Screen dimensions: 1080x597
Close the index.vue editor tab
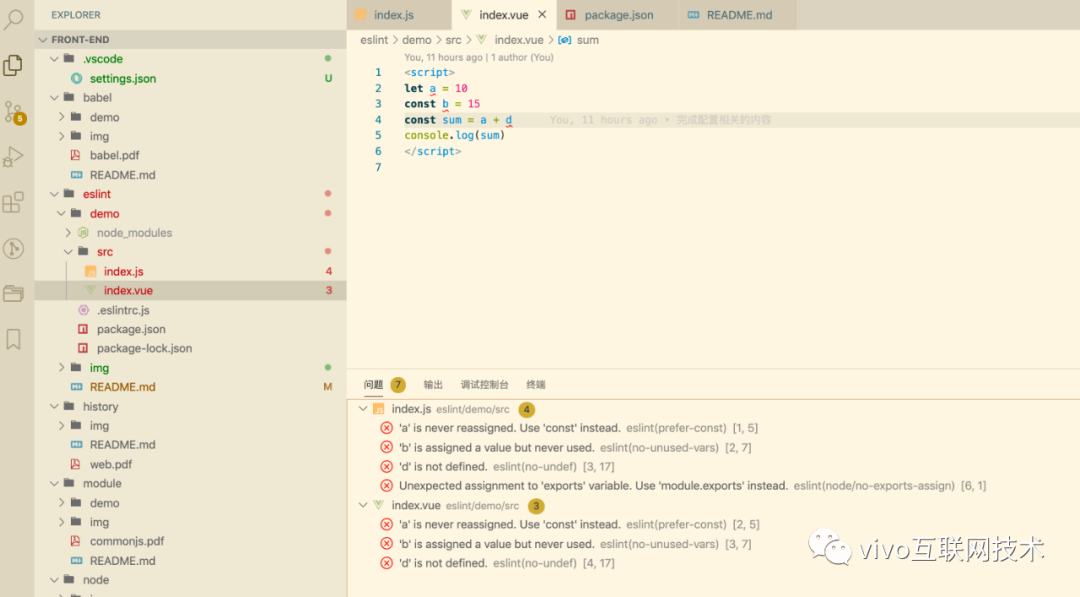coord(542,14)
